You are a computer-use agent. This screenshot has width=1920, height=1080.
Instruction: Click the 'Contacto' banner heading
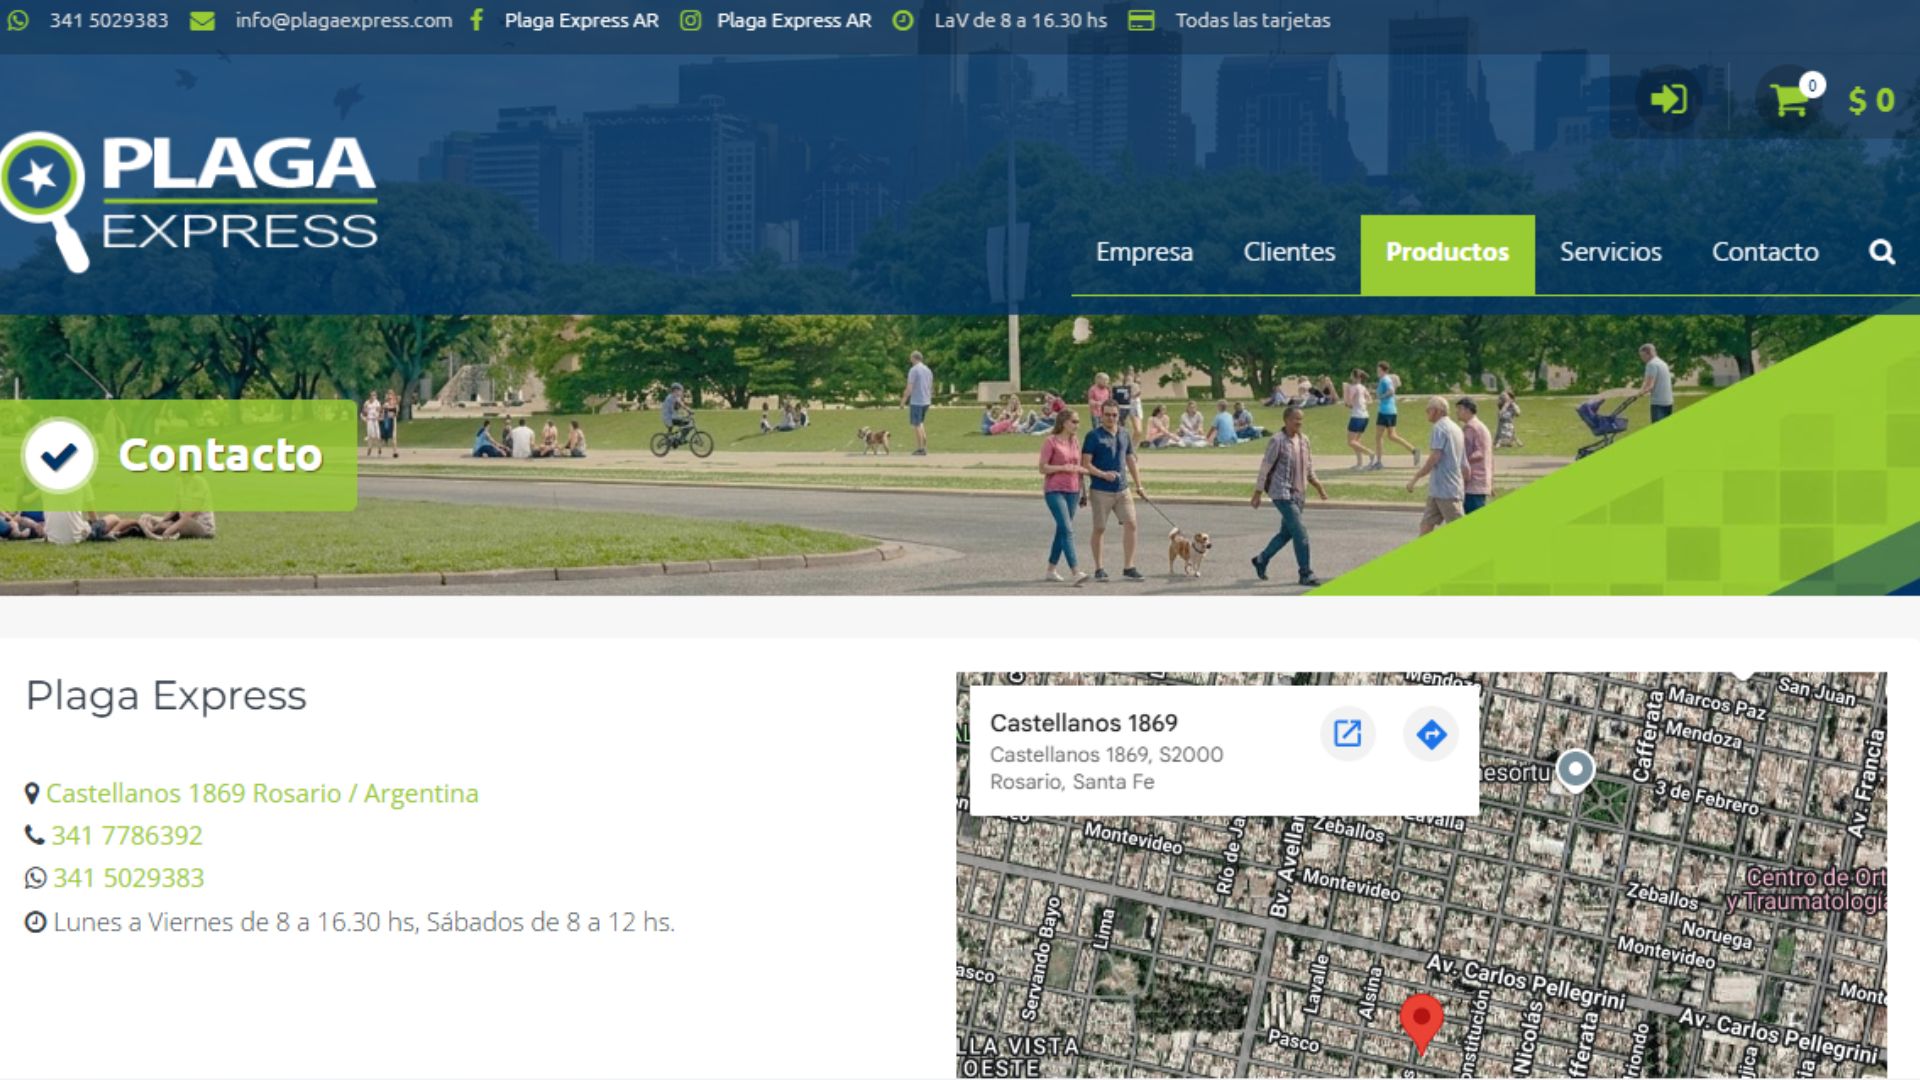pyautogui.click(x=221, y=455)
